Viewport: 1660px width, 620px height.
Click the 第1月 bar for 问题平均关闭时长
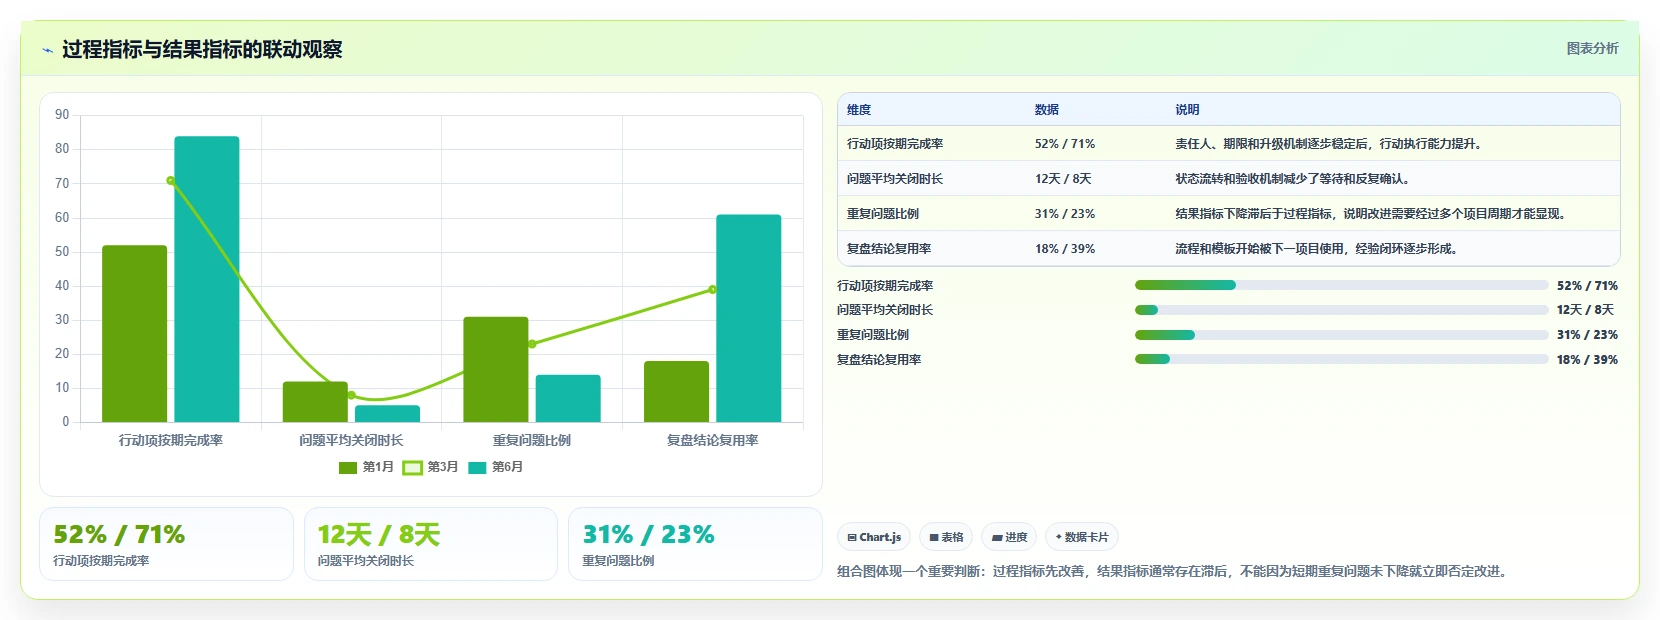coord(315,402)
